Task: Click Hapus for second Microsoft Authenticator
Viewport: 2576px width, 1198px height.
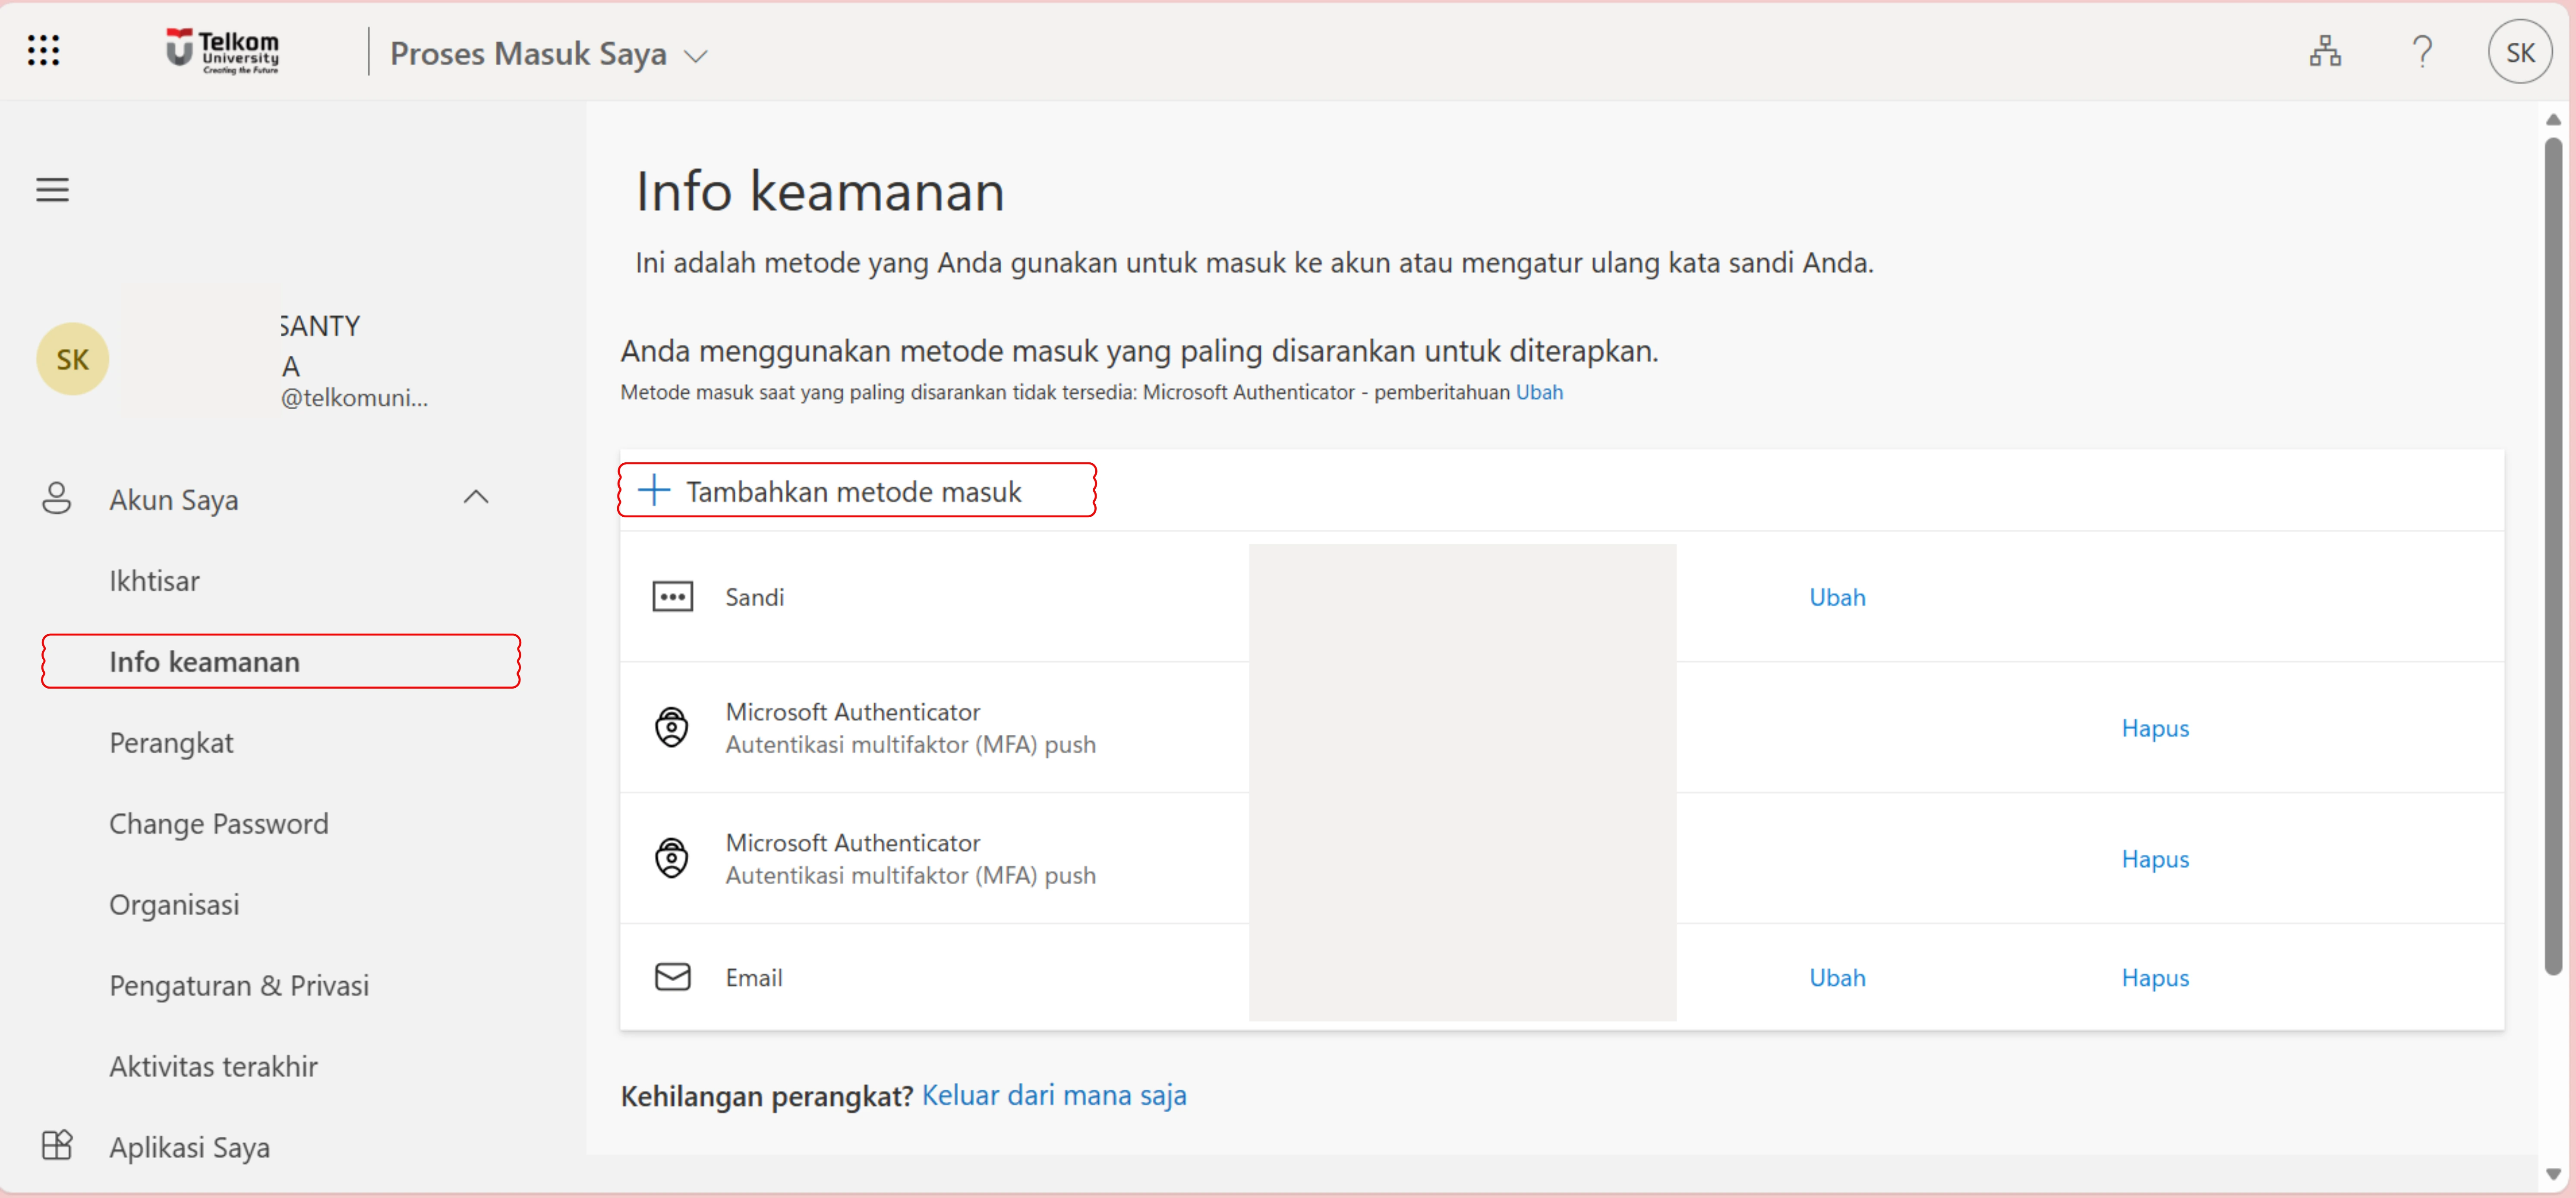Action: (2155, 859)
